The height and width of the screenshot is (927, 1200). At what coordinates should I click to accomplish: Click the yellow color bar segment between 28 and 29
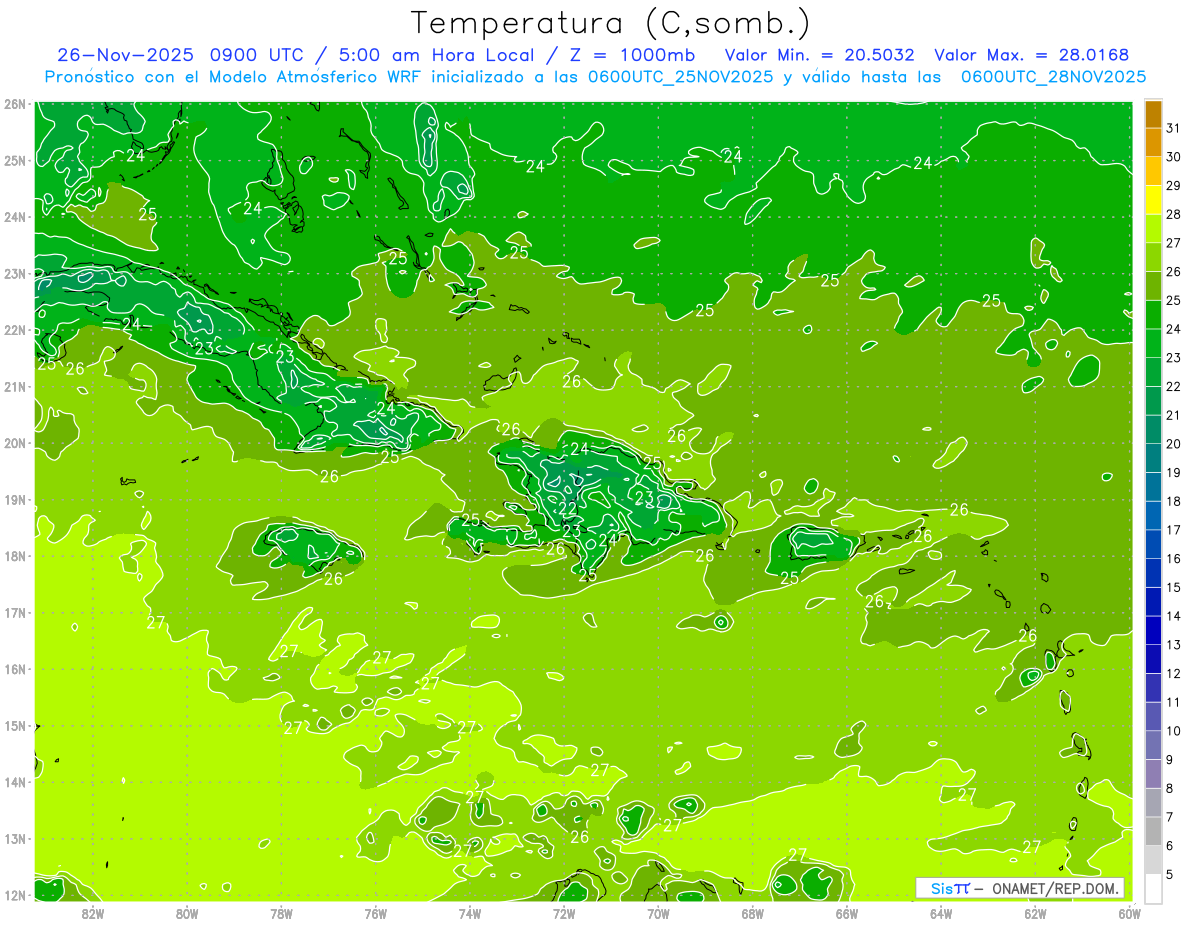click(x=1153, y=200)
